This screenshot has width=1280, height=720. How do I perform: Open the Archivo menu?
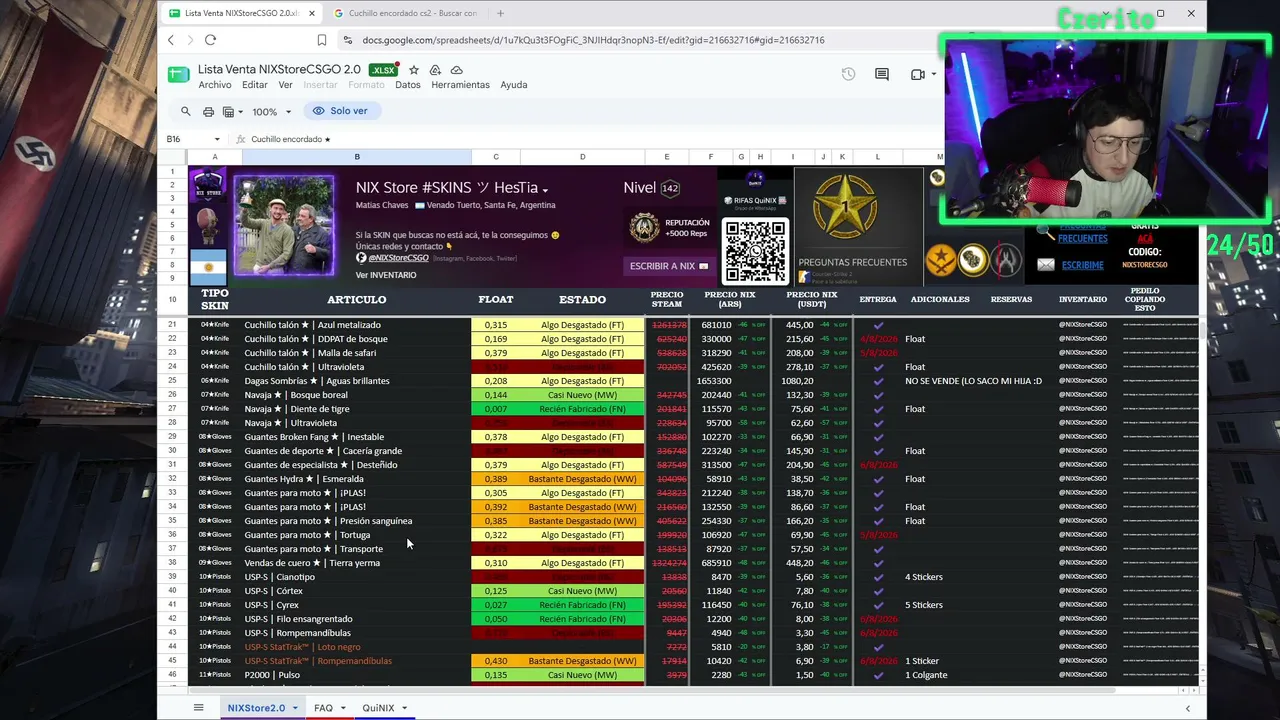click(x=215, y=85)
